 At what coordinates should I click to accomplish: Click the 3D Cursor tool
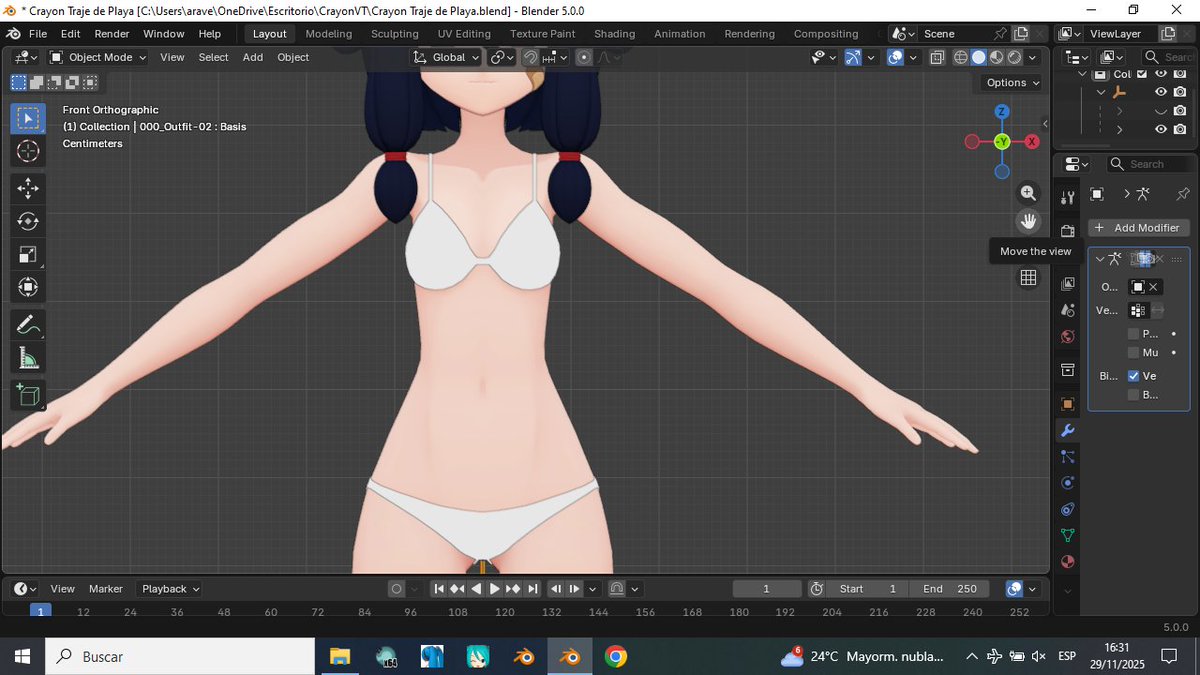coord(28,151)
